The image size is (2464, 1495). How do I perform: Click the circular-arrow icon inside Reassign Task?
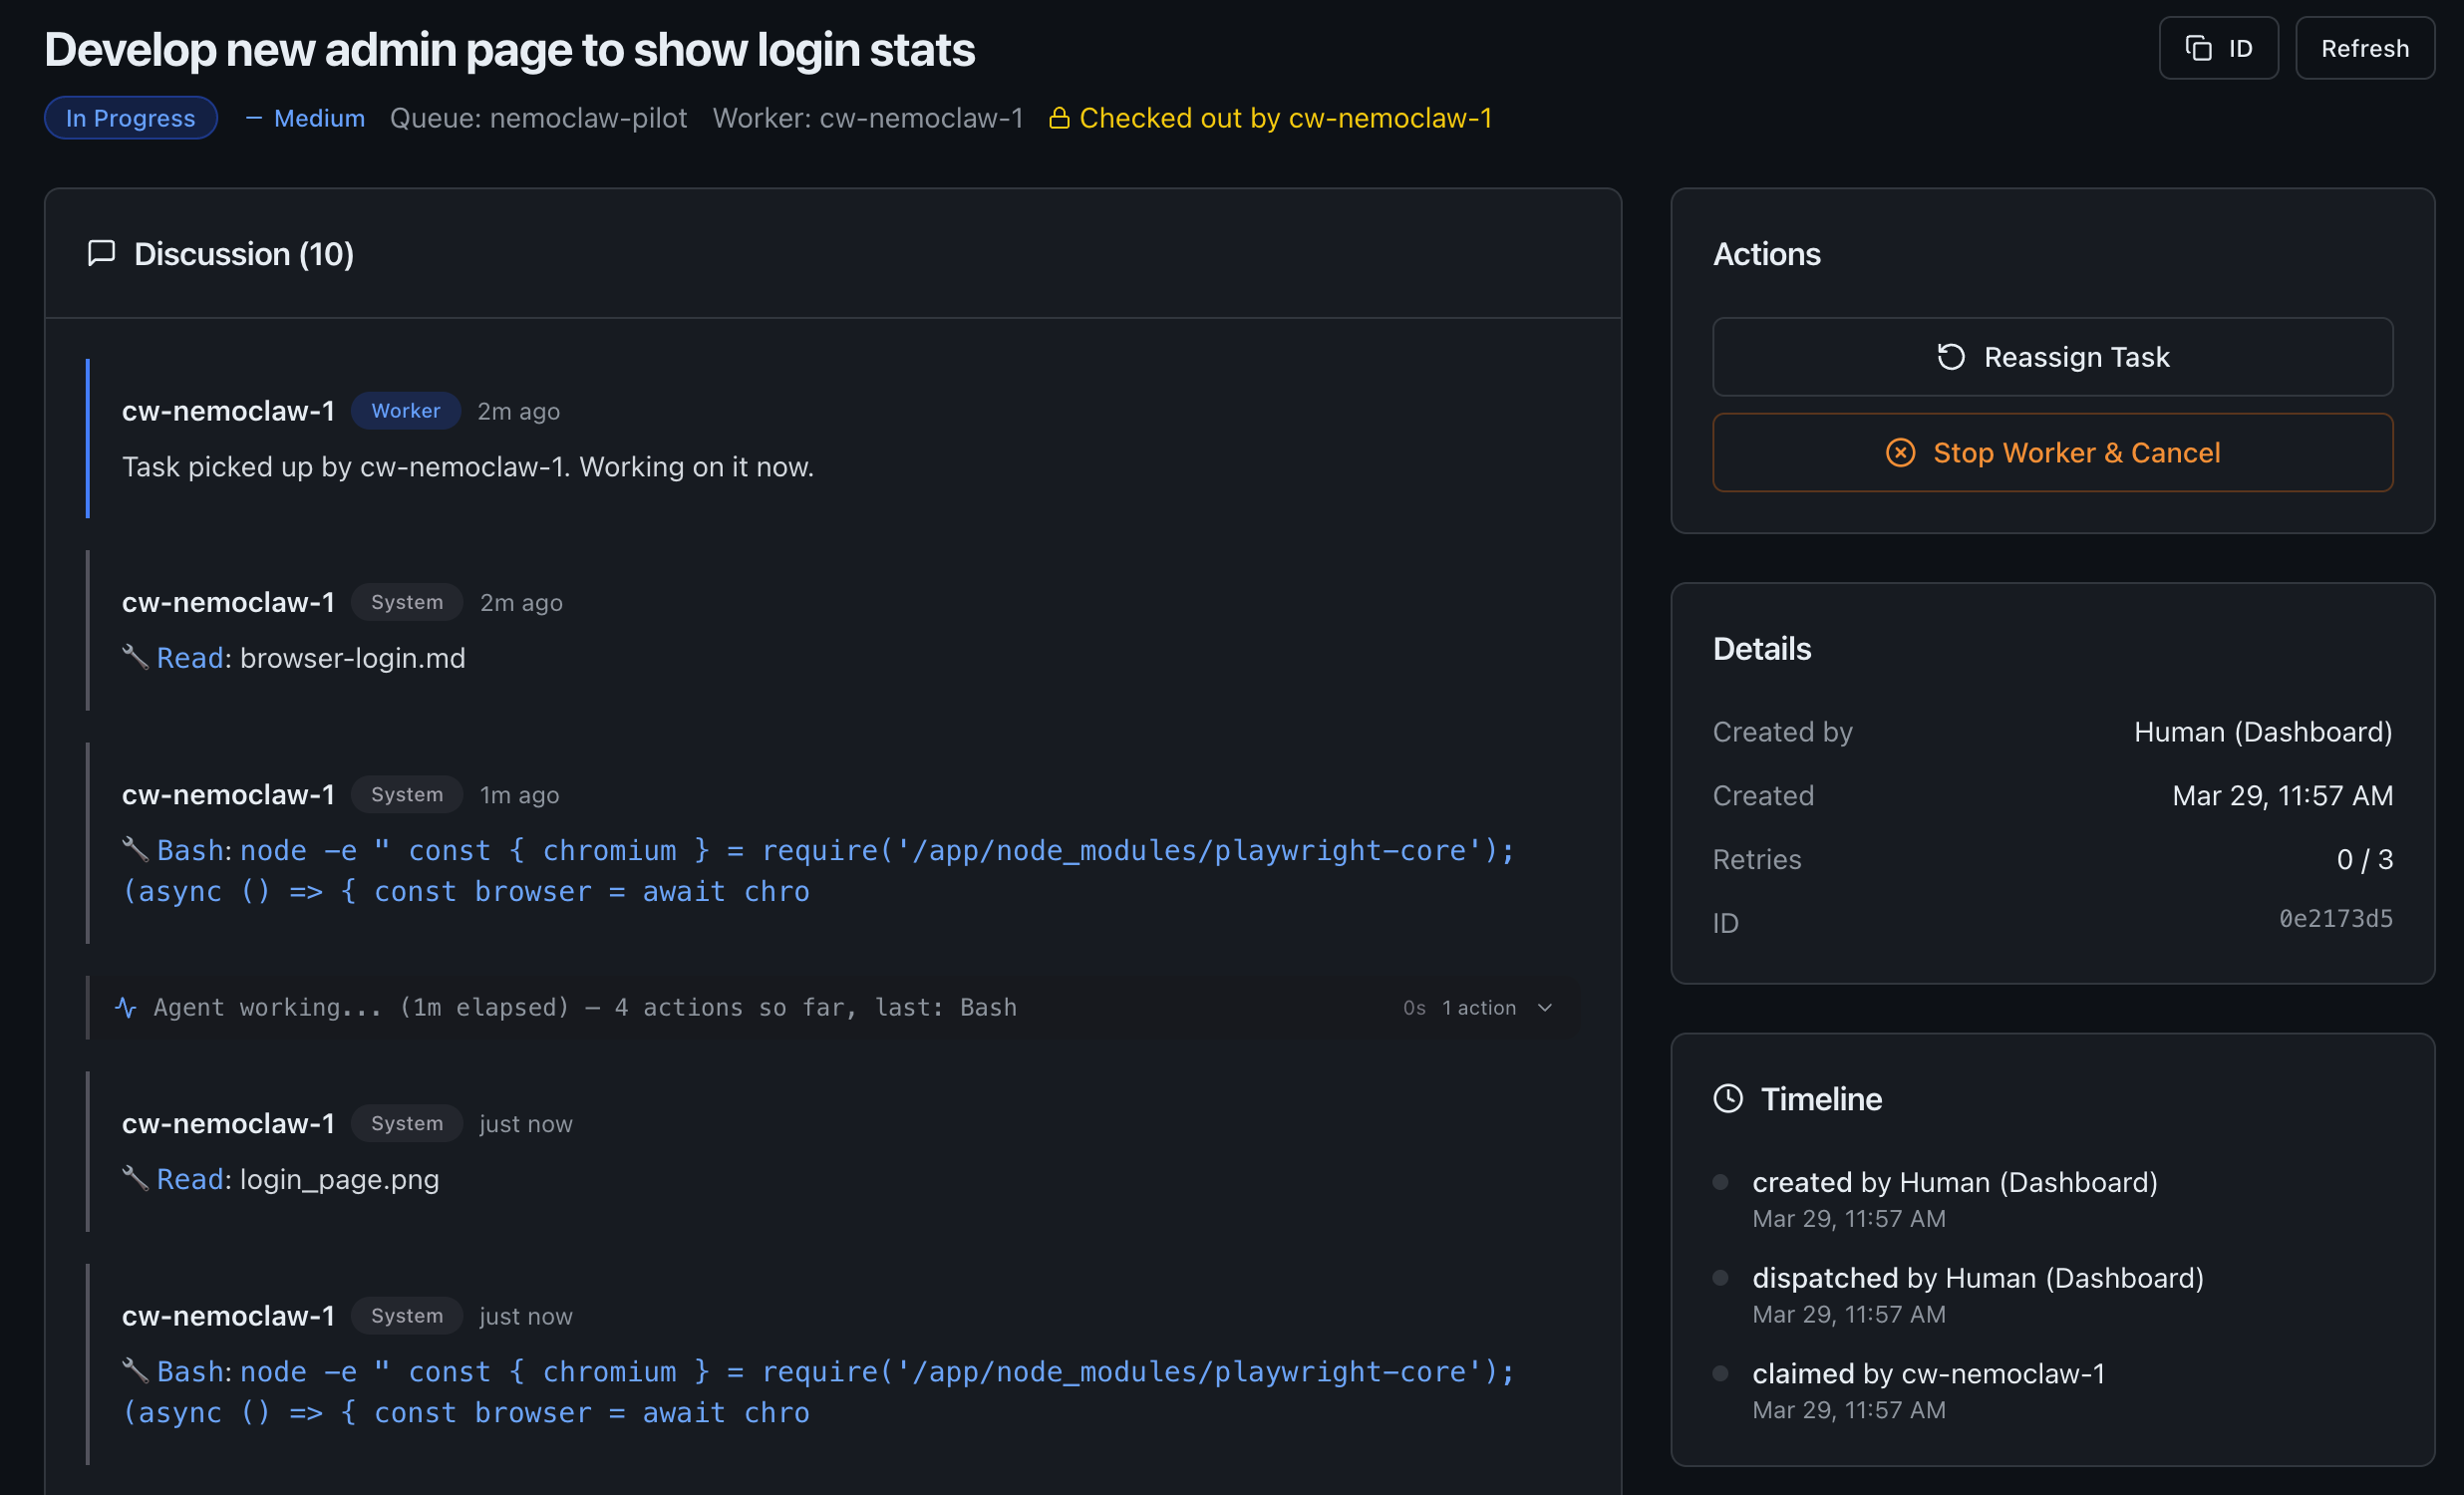pyautogui.click(x=1951, y=356)
